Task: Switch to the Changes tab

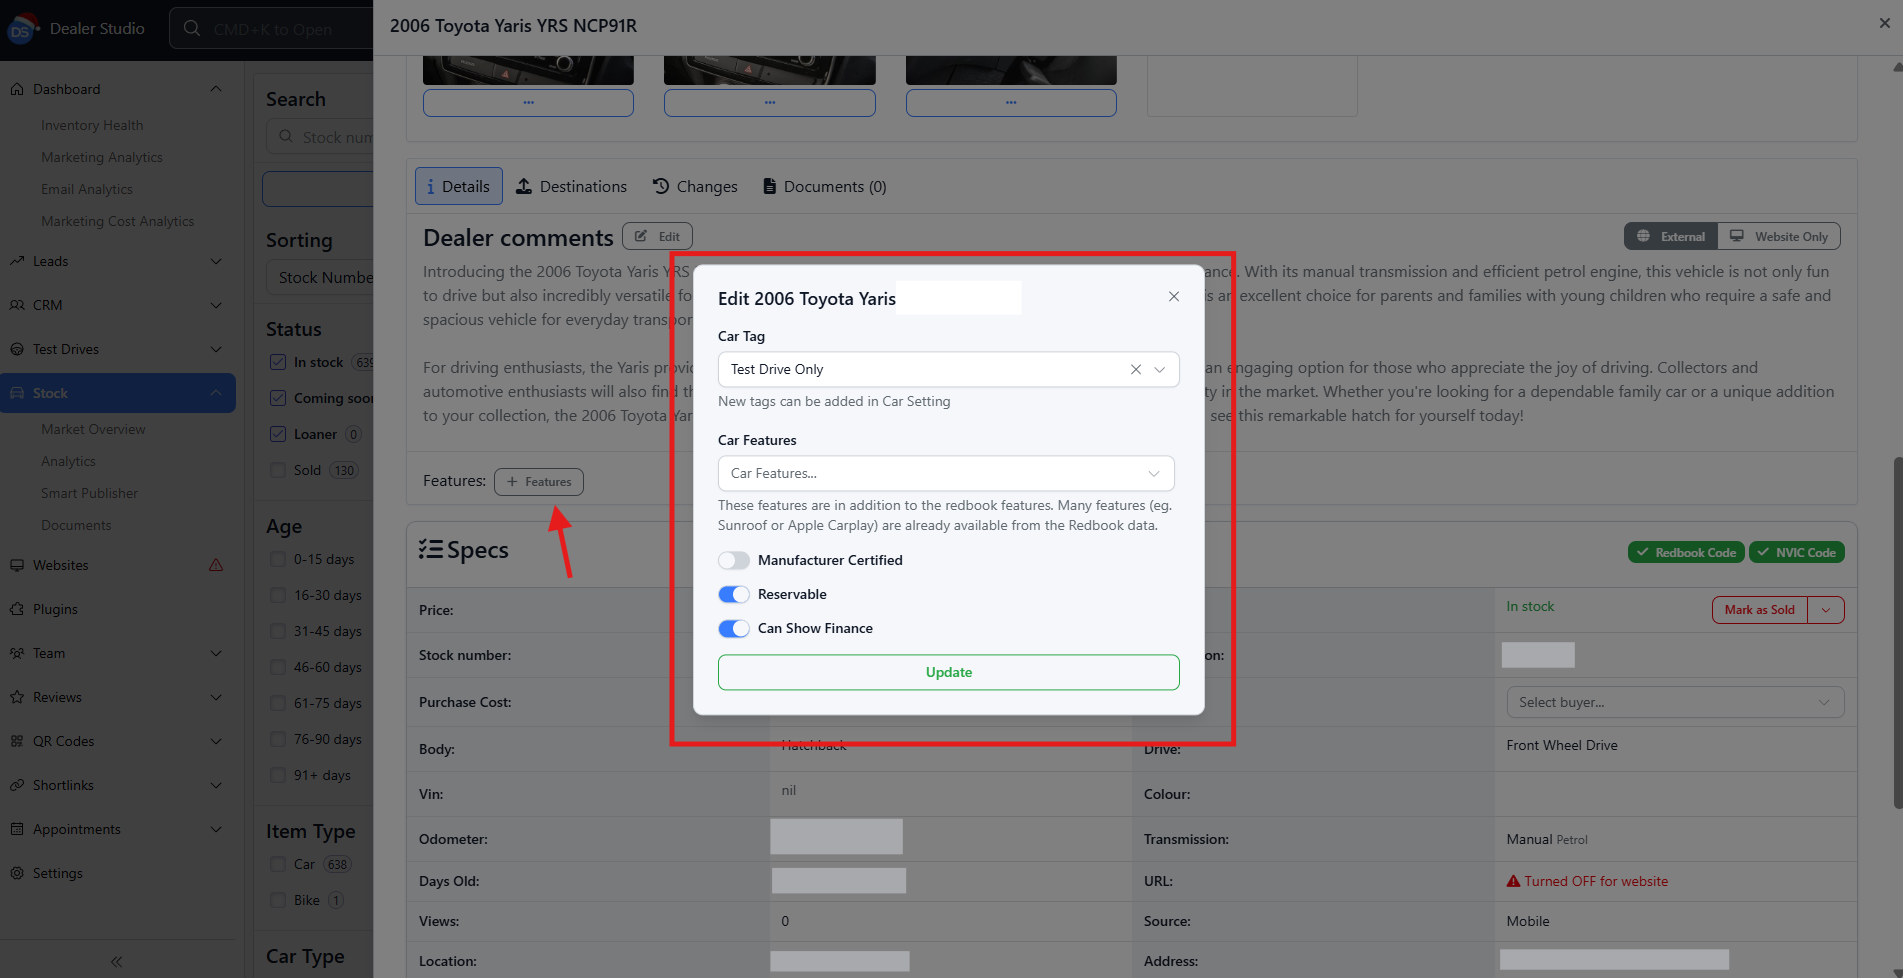Action: (695, 186)
